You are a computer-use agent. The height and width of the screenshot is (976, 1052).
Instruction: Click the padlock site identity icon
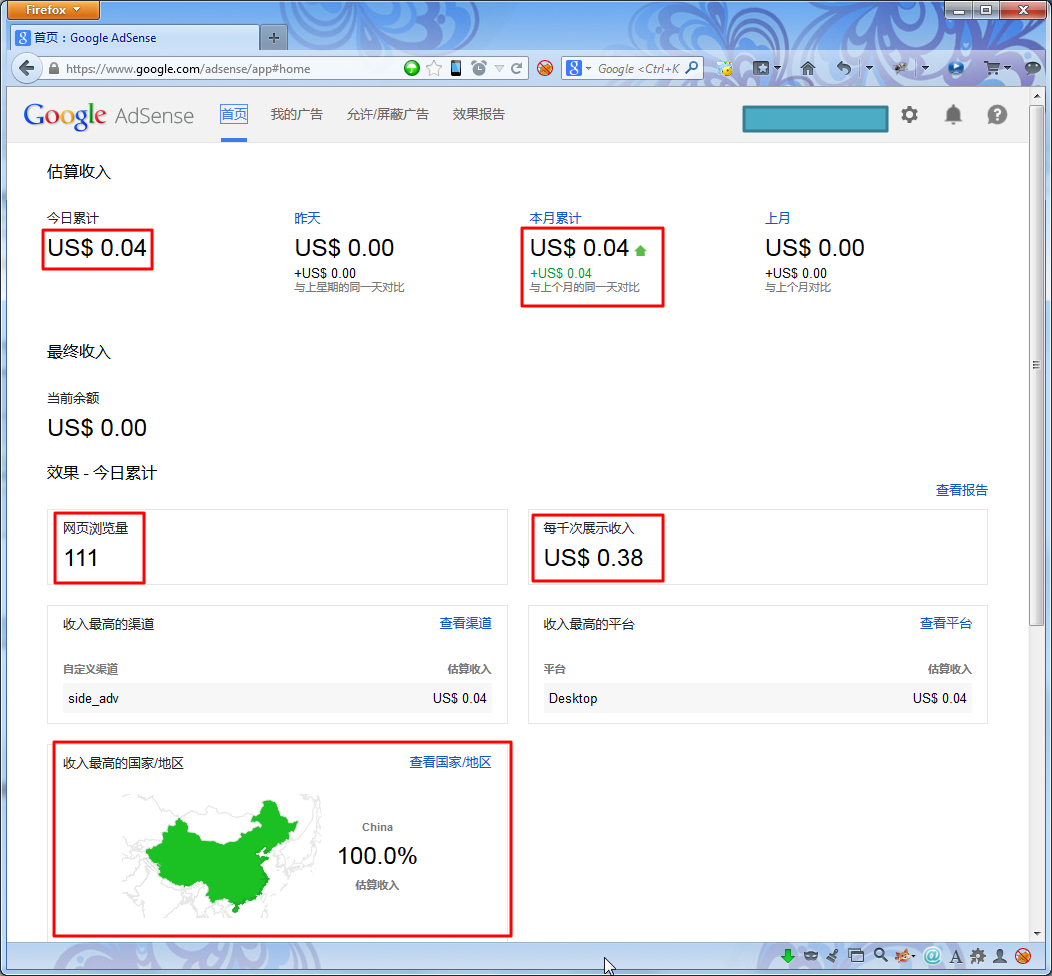click(x=54, y=68)
